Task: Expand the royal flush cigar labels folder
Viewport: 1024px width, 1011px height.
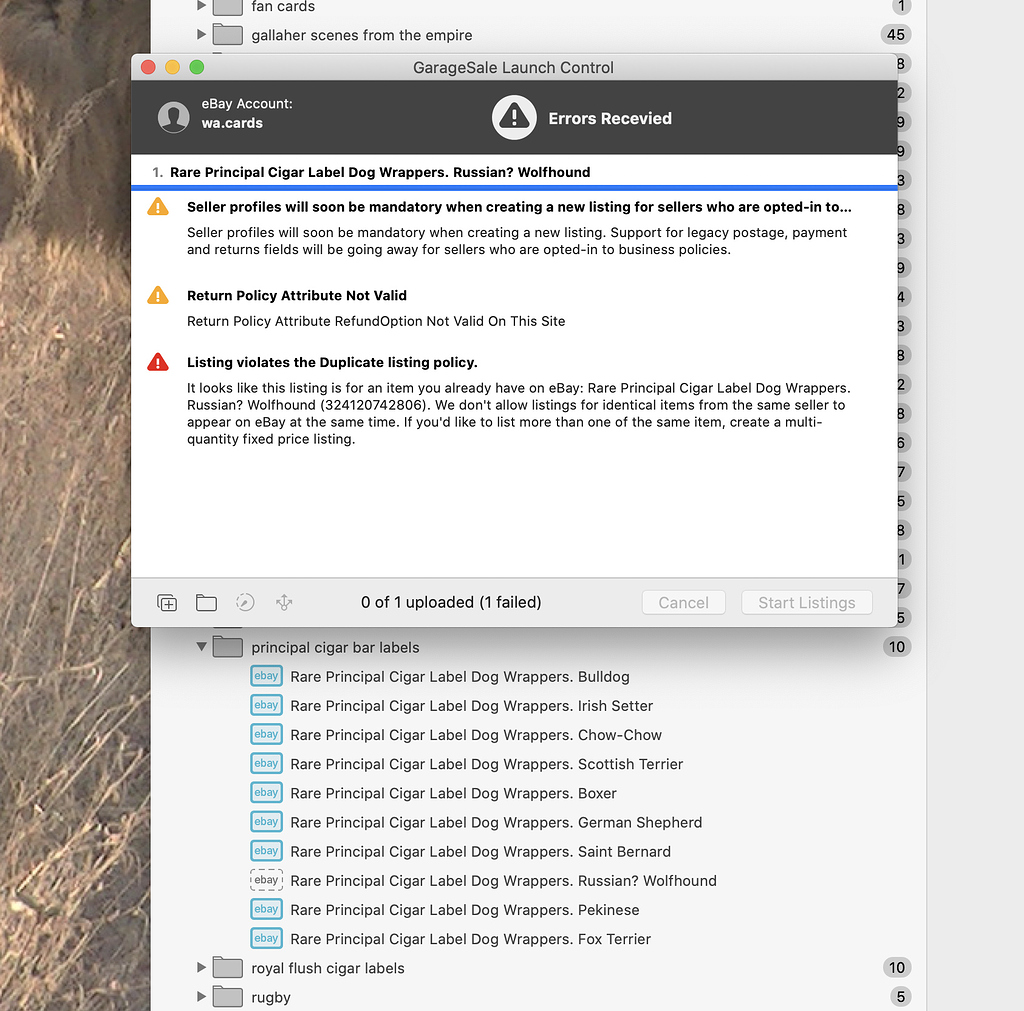Action: (201, 967)
